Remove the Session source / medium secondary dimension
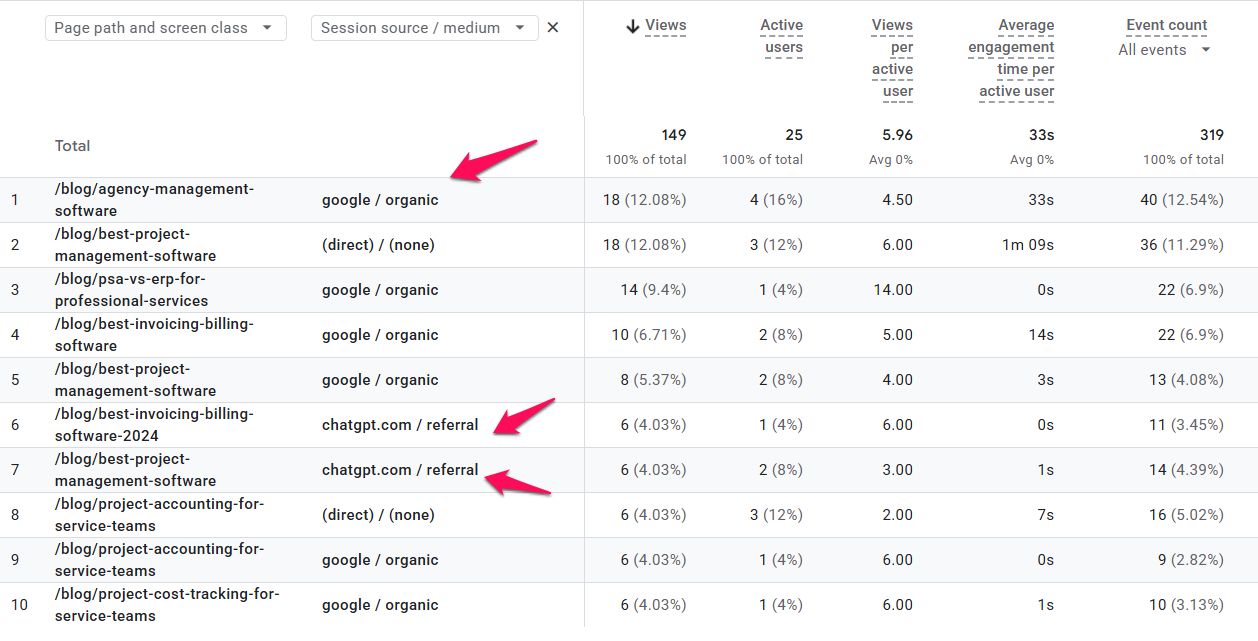Image resolution: width=1258 pixels, height=641 pixels. click(x=553, y=28)
